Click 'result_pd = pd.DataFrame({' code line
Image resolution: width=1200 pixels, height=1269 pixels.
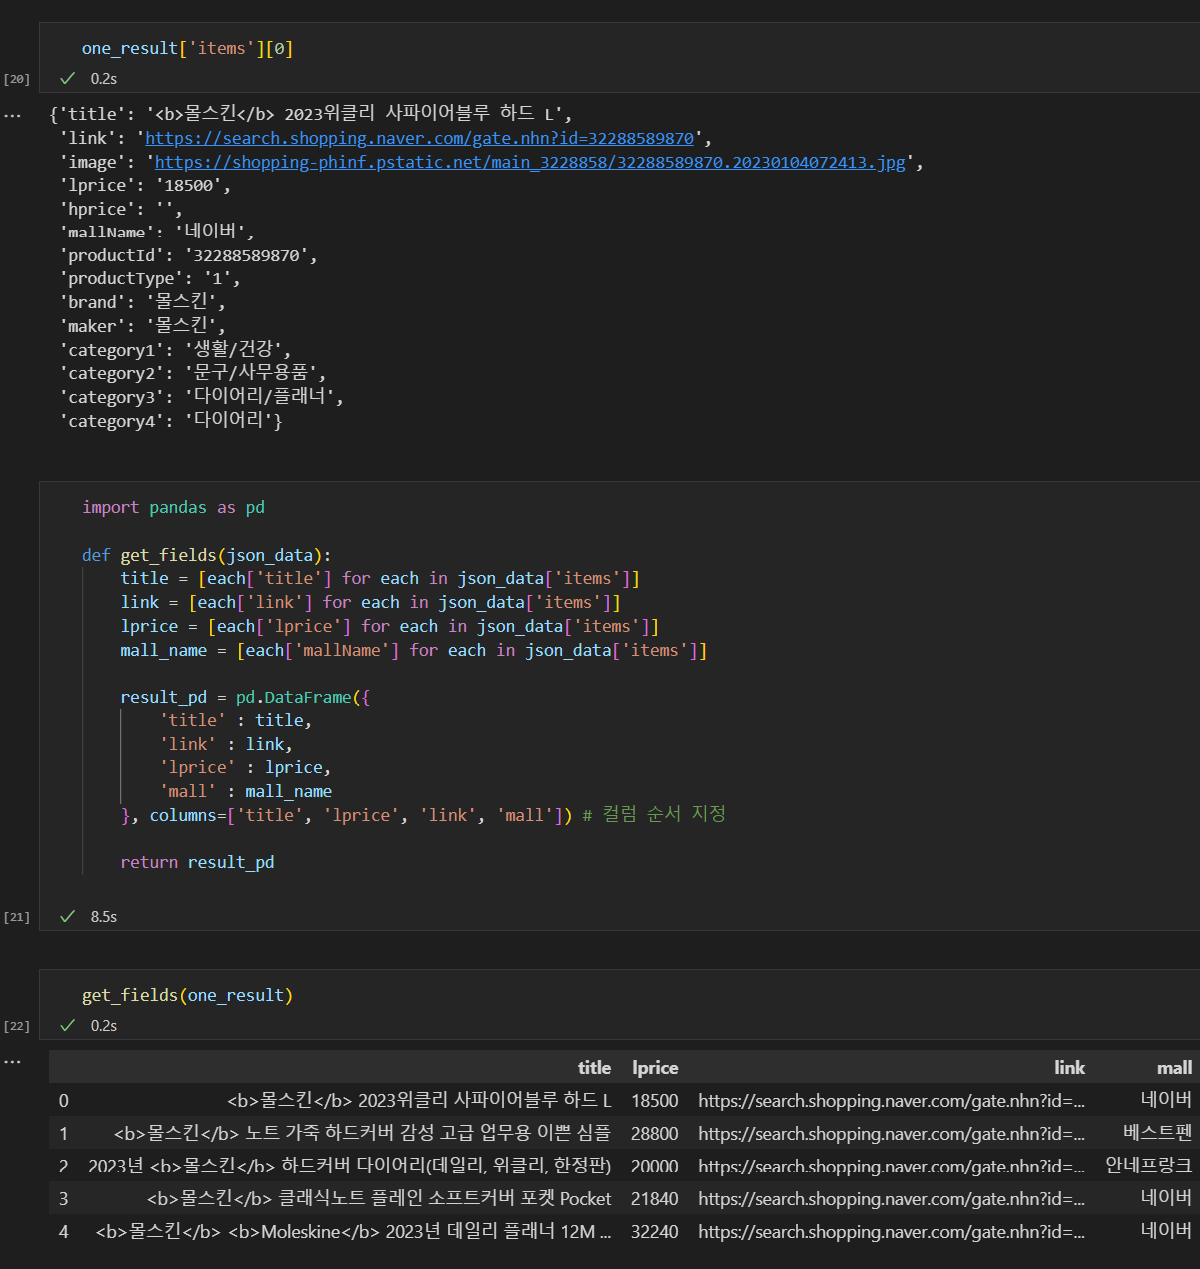[x=245, y=697]
